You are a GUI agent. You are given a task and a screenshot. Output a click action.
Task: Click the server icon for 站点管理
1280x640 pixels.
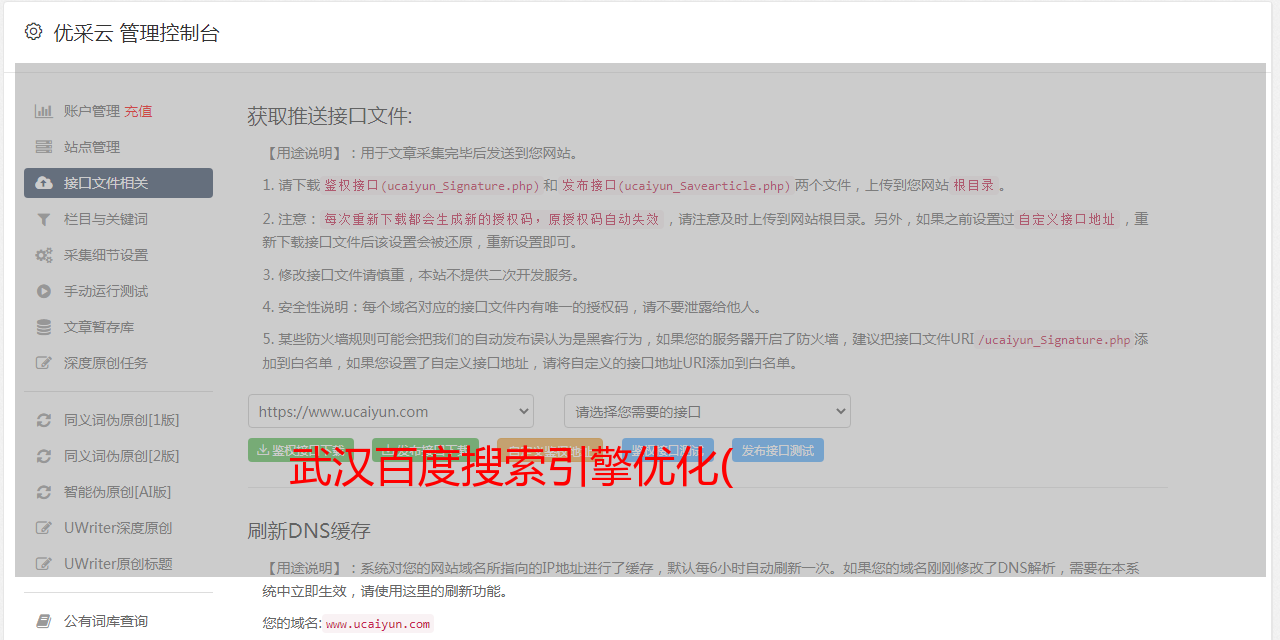coord(43,147)
